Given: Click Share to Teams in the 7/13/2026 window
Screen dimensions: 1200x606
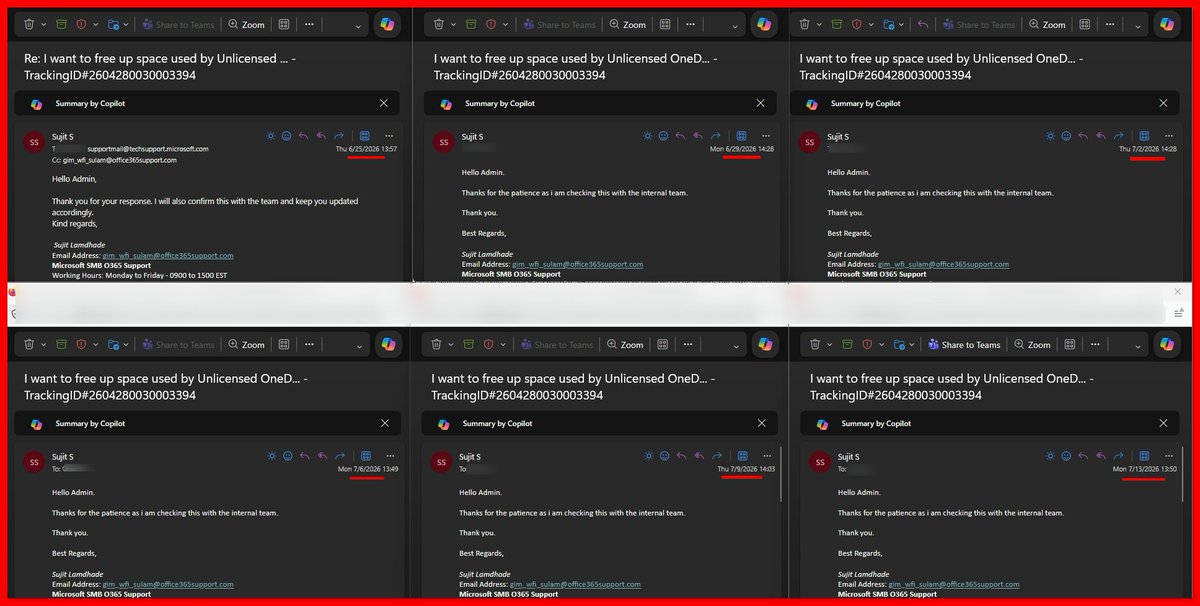Looking at the screenshot, I should tap(964, 344).
